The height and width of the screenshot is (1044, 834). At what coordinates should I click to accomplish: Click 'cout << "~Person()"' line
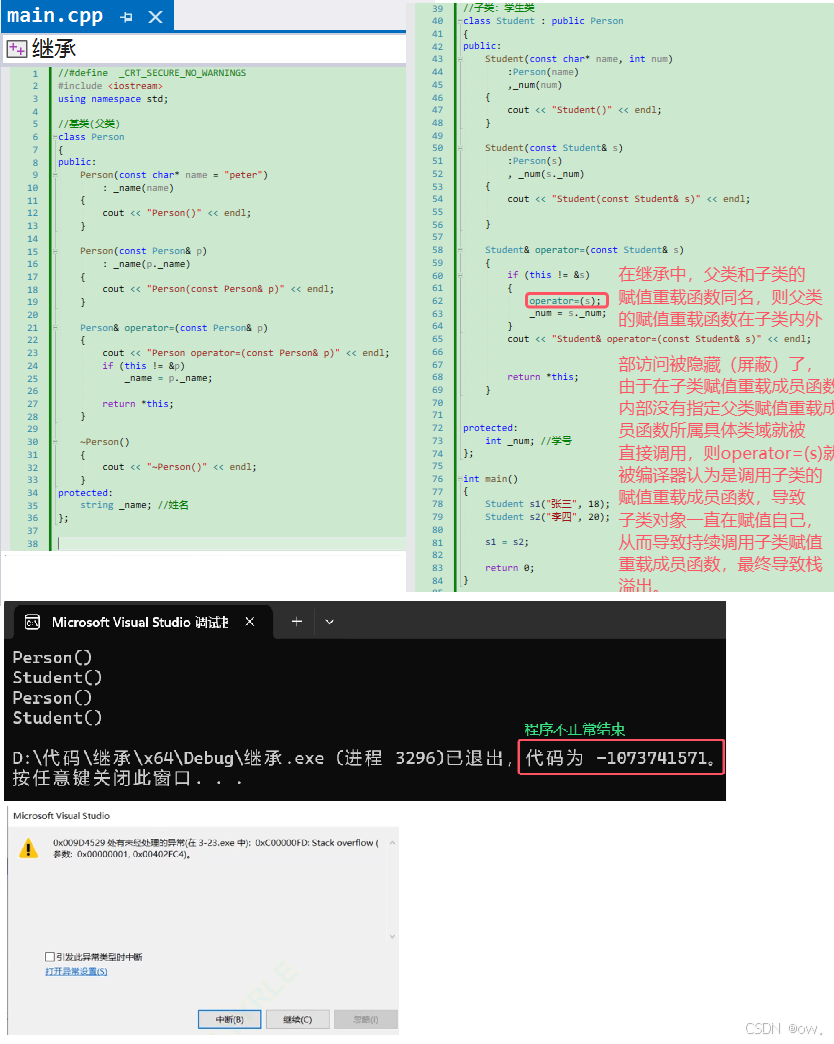pyautogui.click(x=179, y=467)
